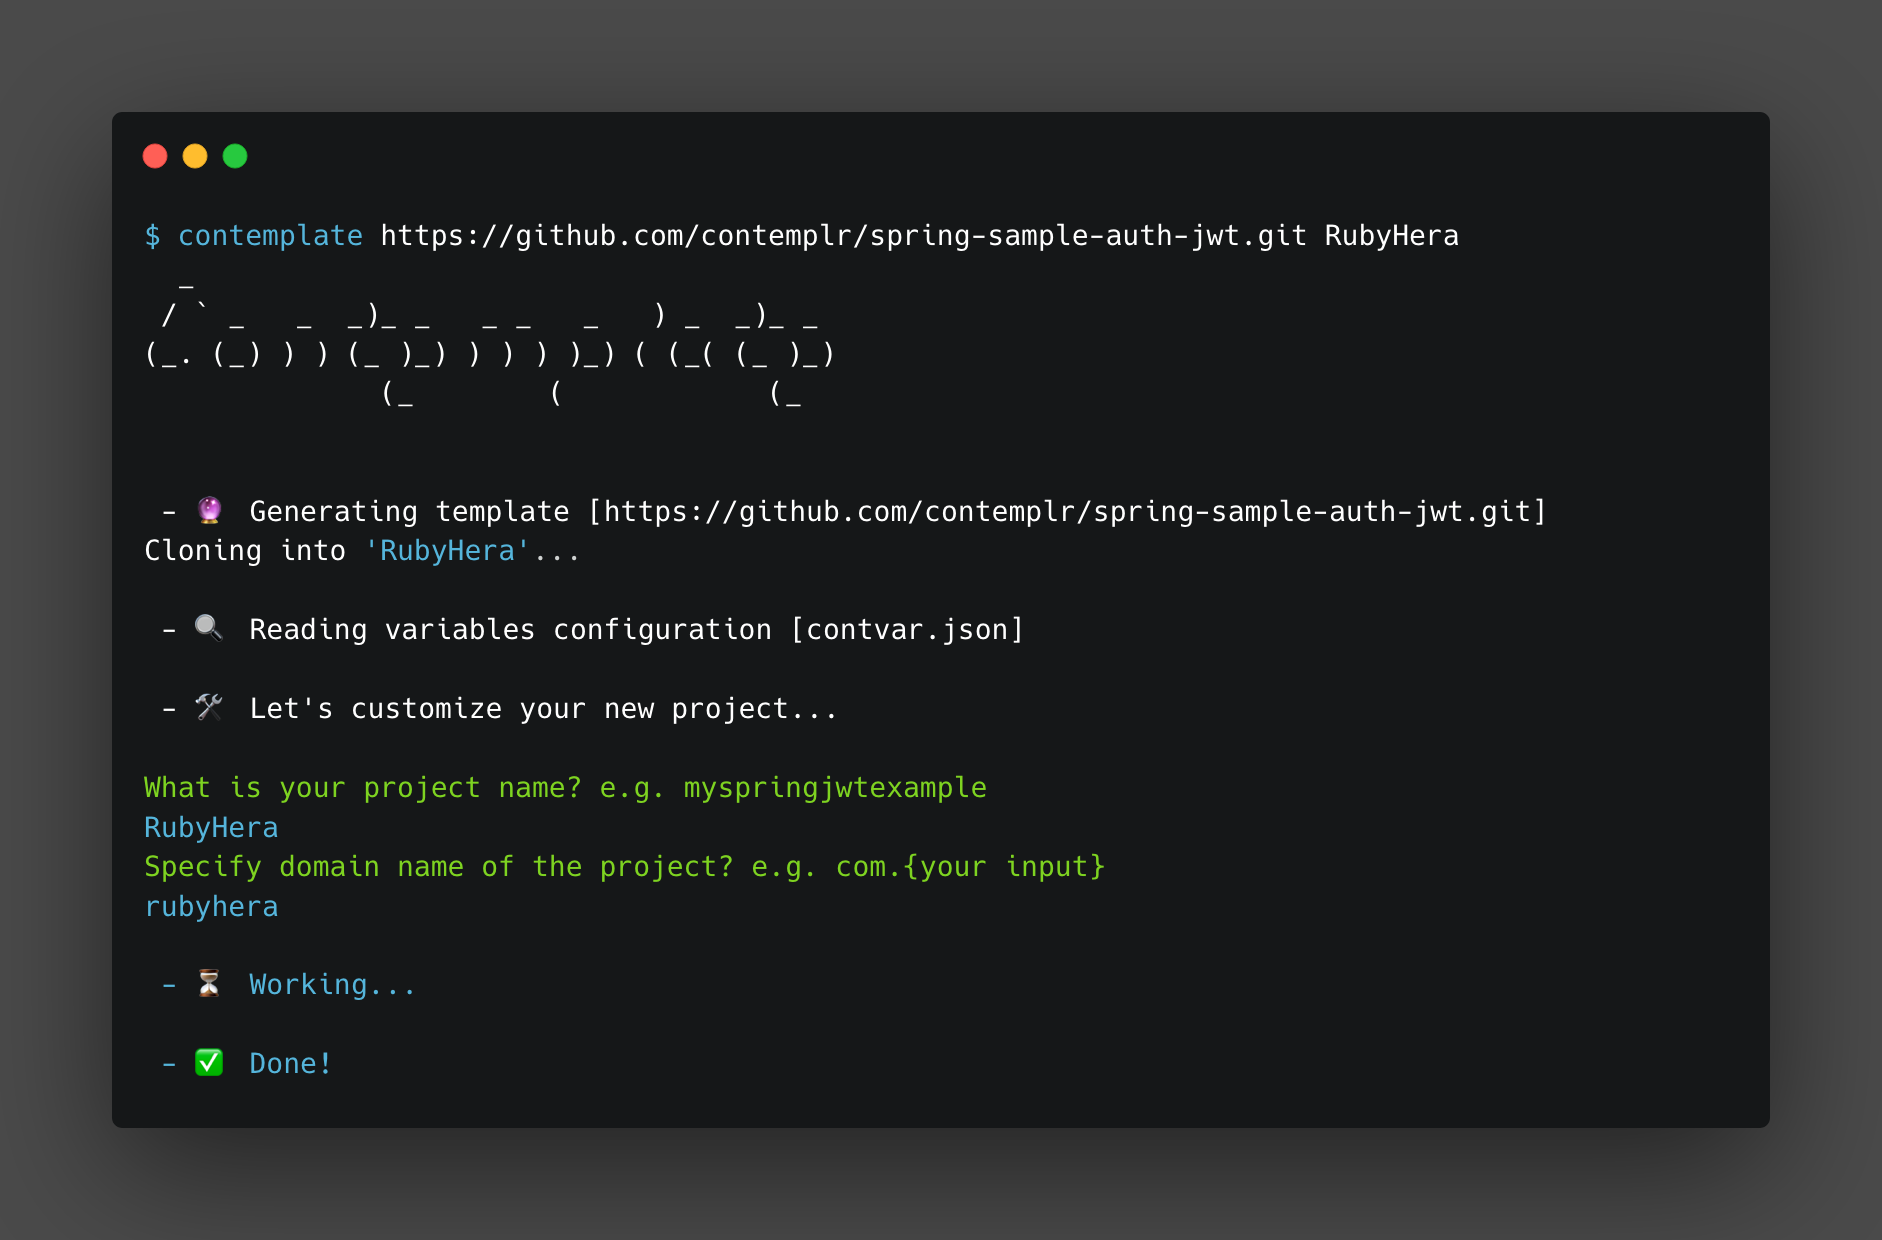Click the 'contemplate' command word
The width and height of the screenshot is (1882, 1240).
pos(270,236)
